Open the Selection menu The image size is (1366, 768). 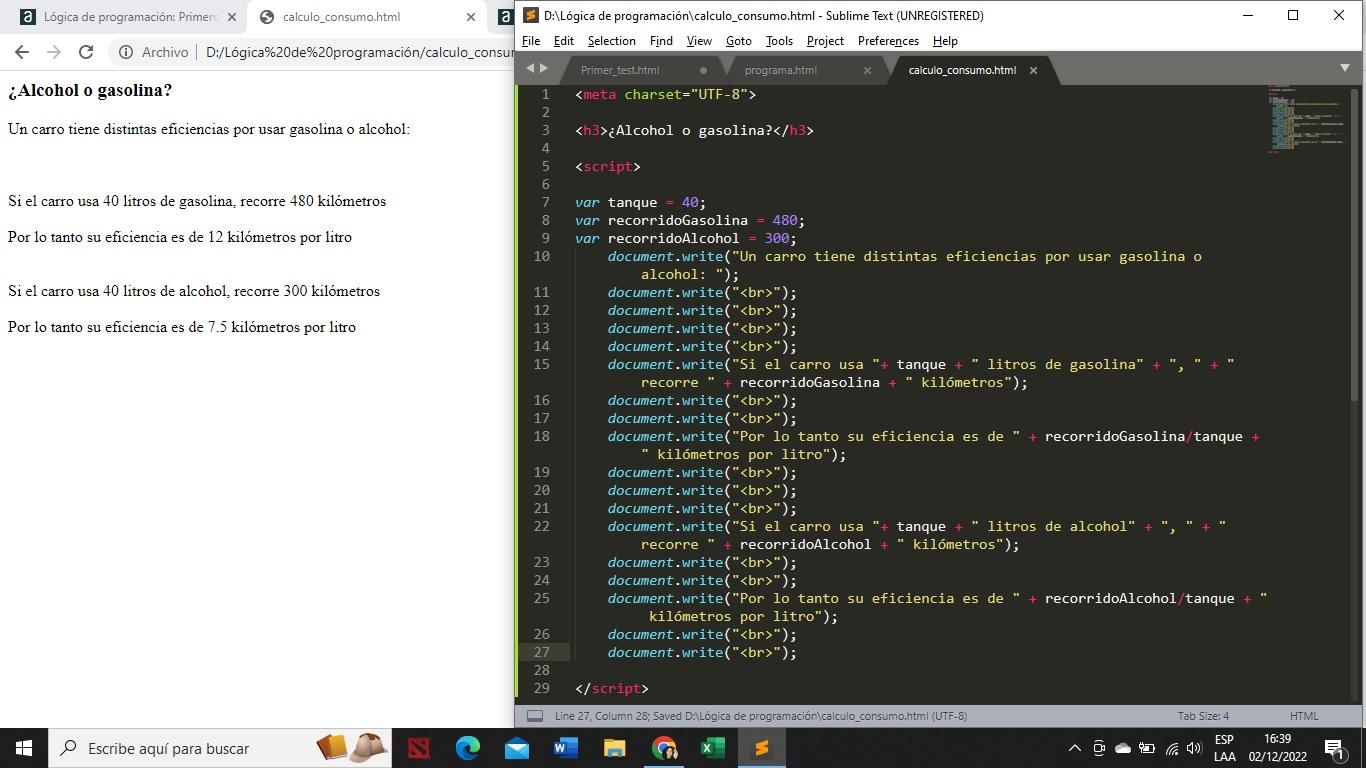[611, 41]
